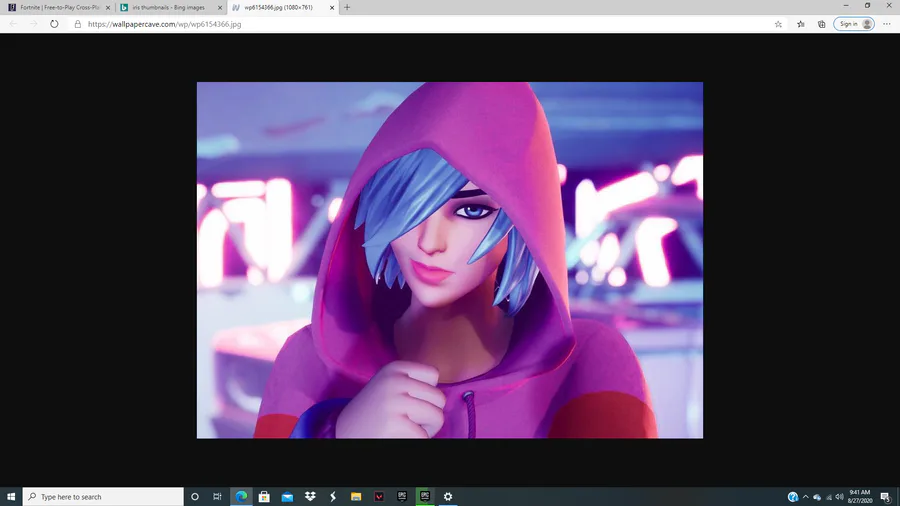Add this page to favorites with the star icon
900x506 pixels.
(778, 24)
